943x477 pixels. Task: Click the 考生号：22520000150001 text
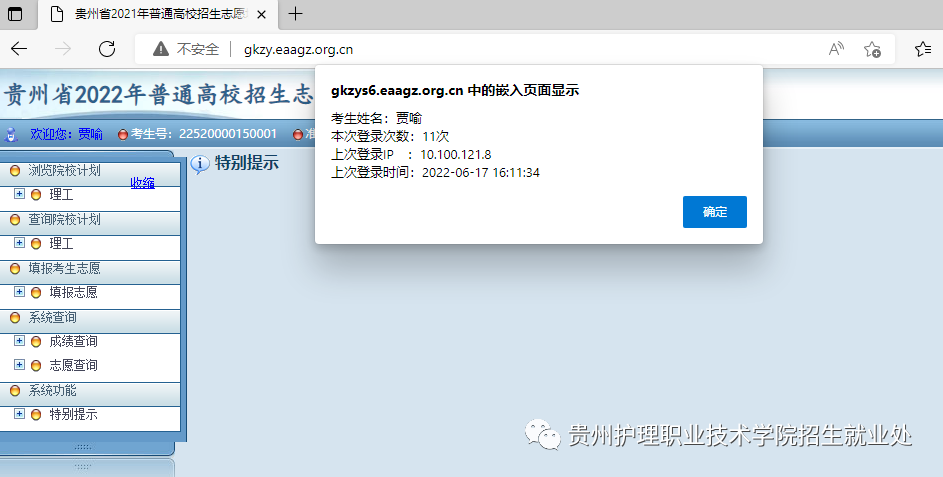204,134
